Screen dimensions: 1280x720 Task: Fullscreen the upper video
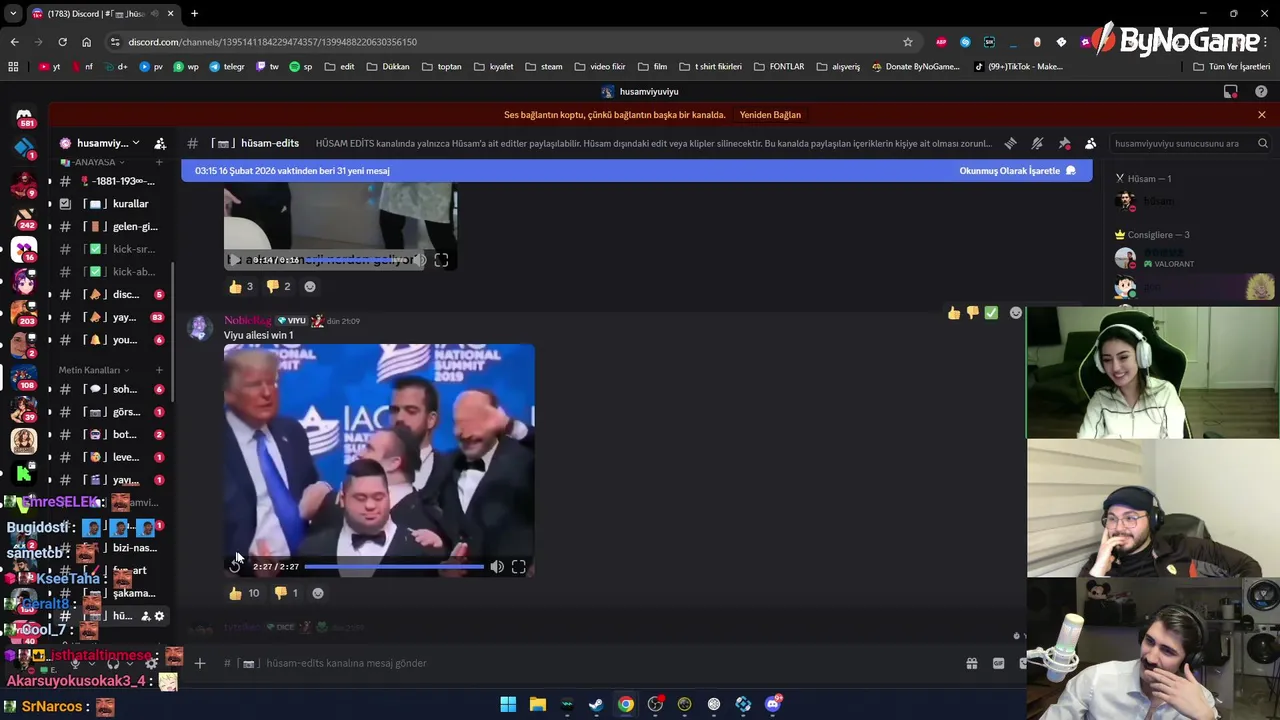coord(441,260)
